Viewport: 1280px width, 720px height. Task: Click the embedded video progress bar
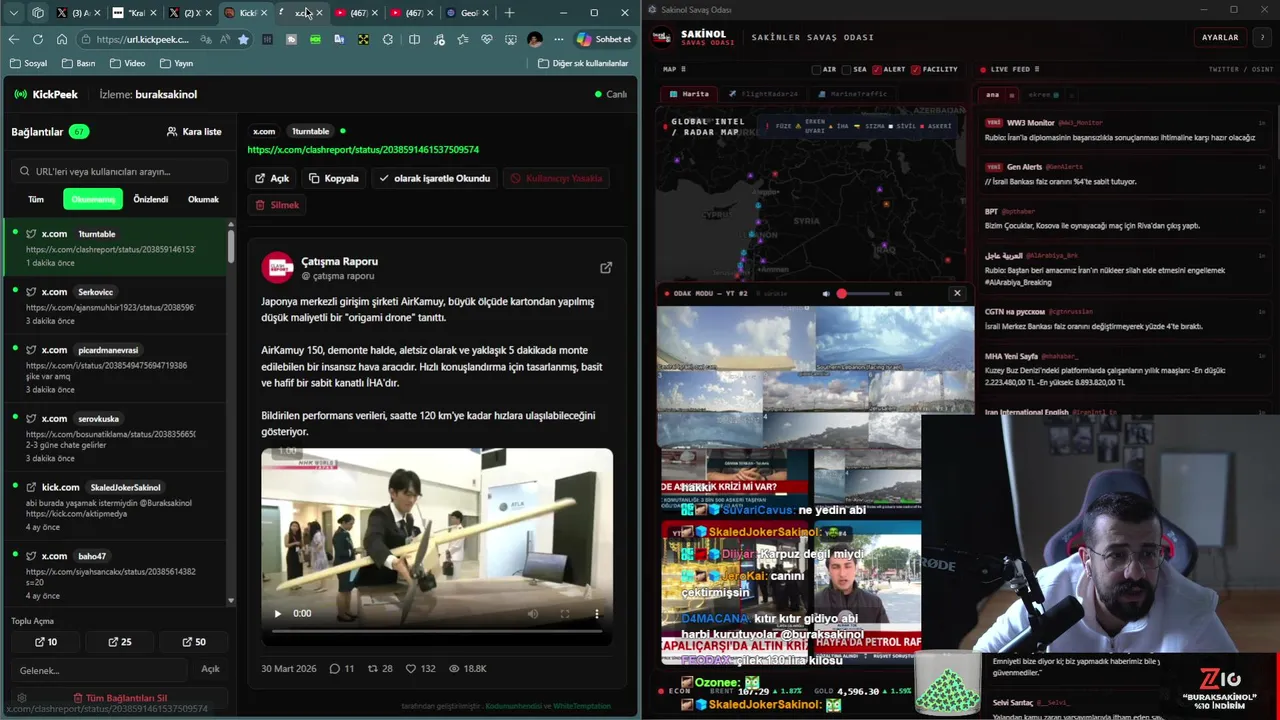437,631
